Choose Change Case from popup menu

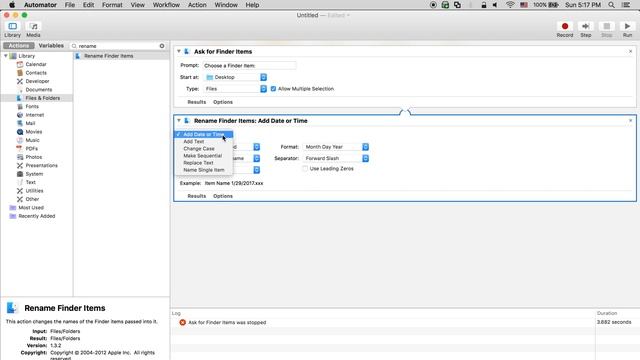point(199,149)
